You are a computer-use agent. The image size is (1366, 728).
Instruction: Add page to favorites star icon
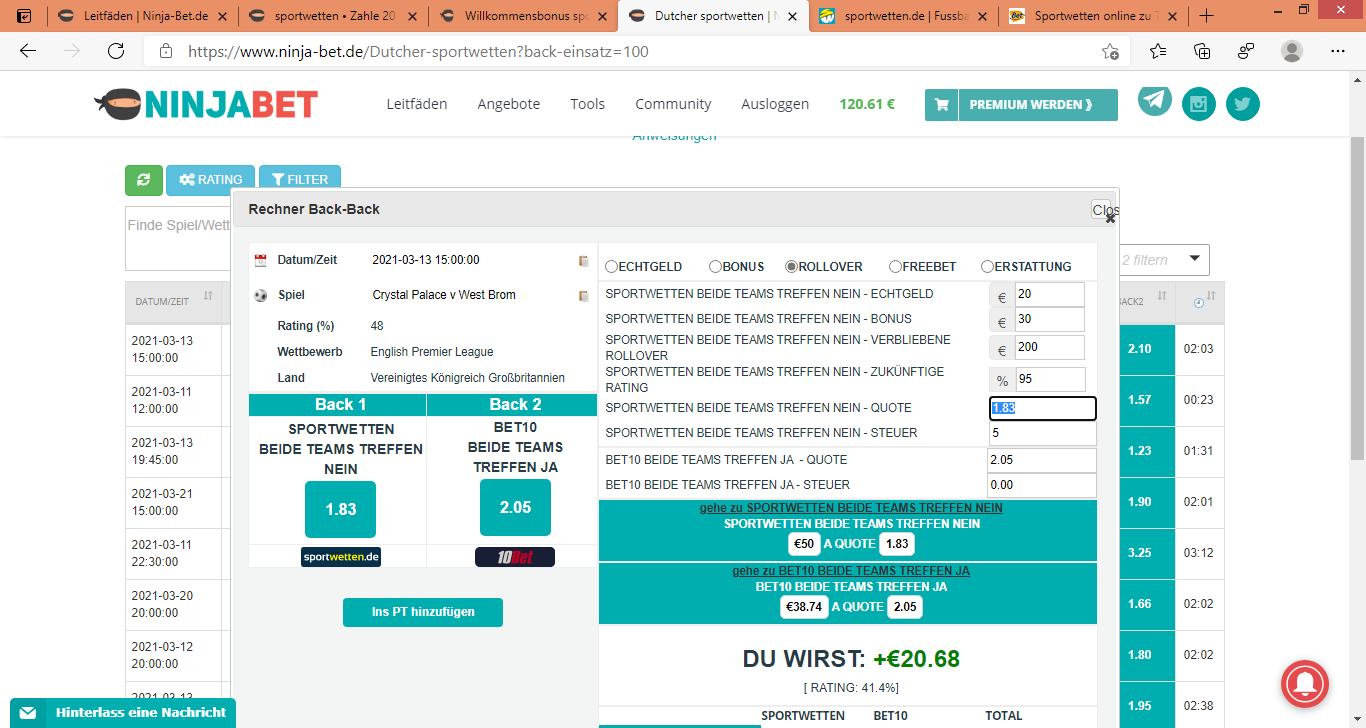click(1110, 51)
